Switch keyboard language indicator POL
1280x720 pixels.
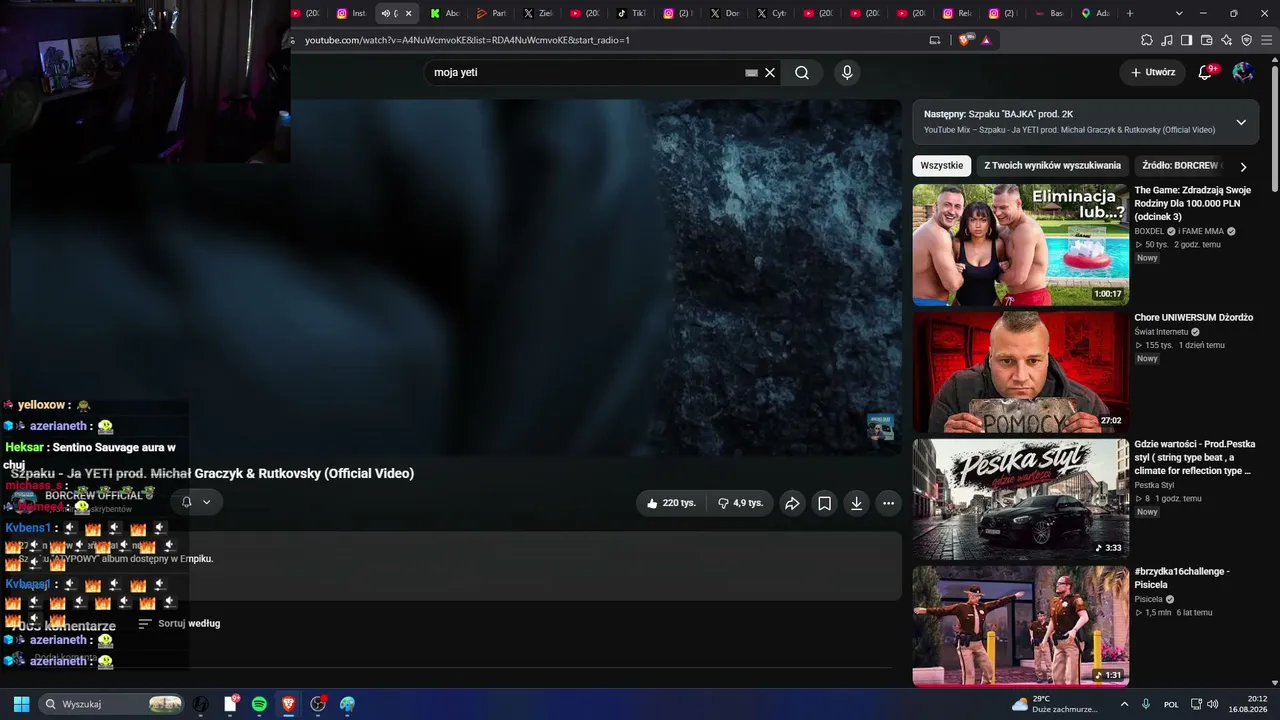coord(1171,704)
